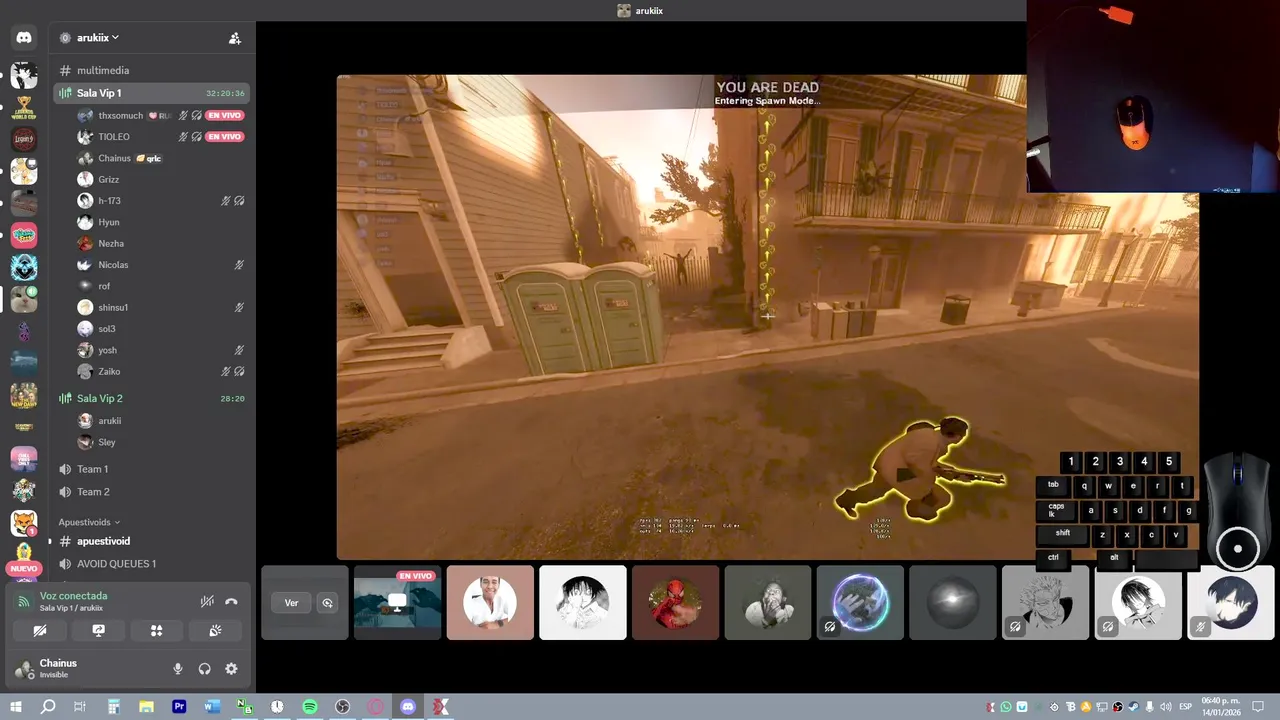The image size is (1280, 720).
Task: Disconnect from the voice channel
Action: point(231,601)
